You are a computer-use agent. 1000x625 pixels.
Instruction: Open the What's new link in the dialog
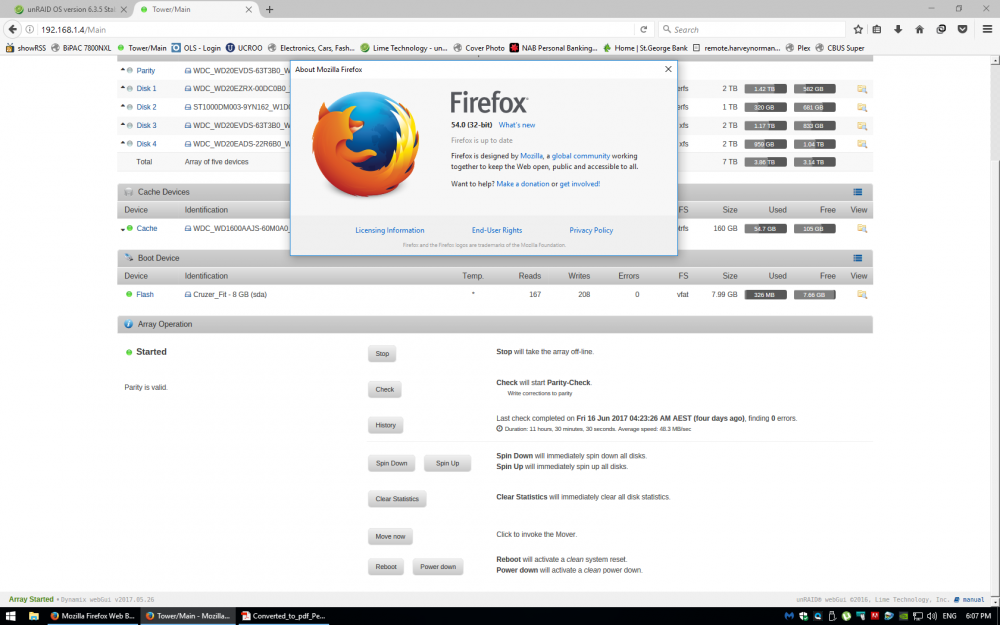517,125
